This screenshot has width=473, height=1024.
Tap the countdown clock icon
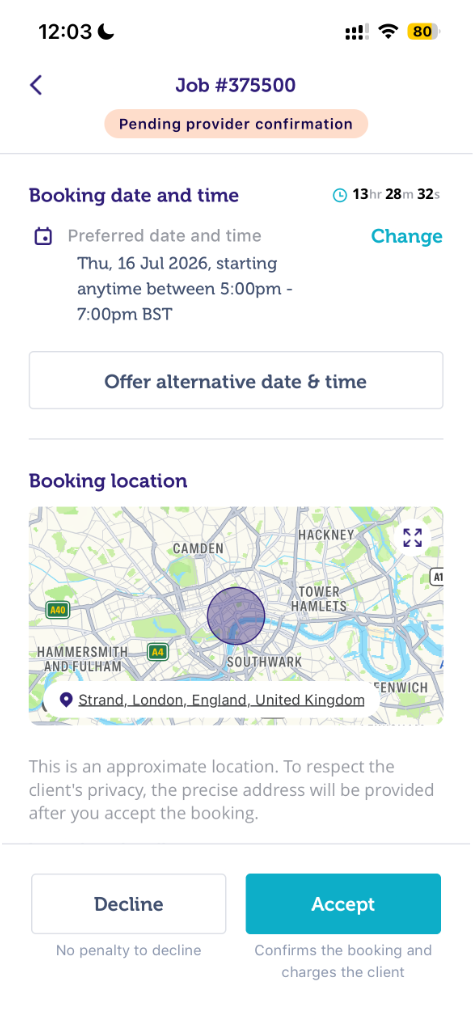[340, 195]
